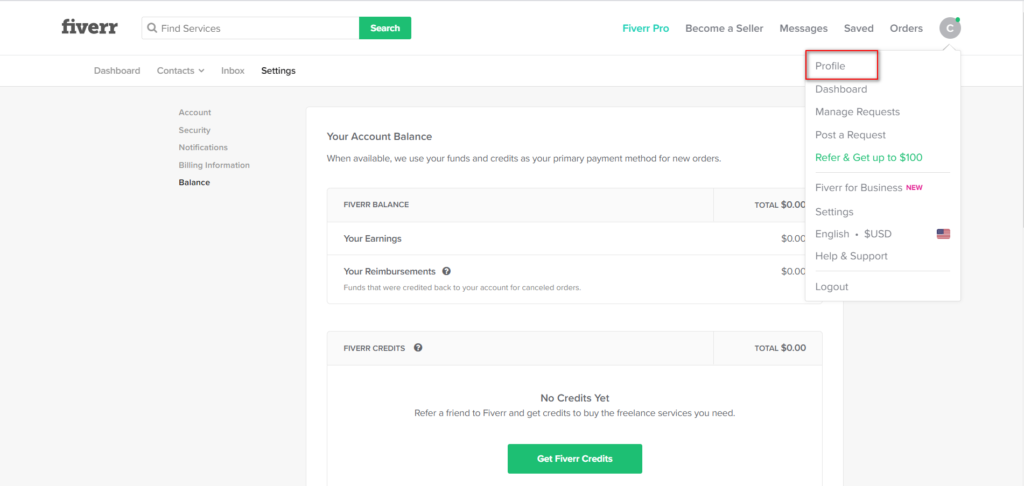
Task: Open Security settings in sidebar
Action: [195, 130]
